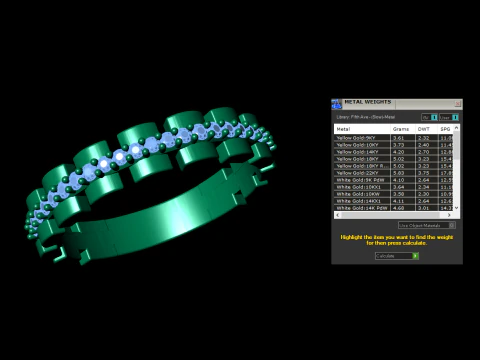Image resolution: width=480 pixels, height=360 pixels.
Task: Click the 3.01 DWT value
Action: click(x=423, y=208)
